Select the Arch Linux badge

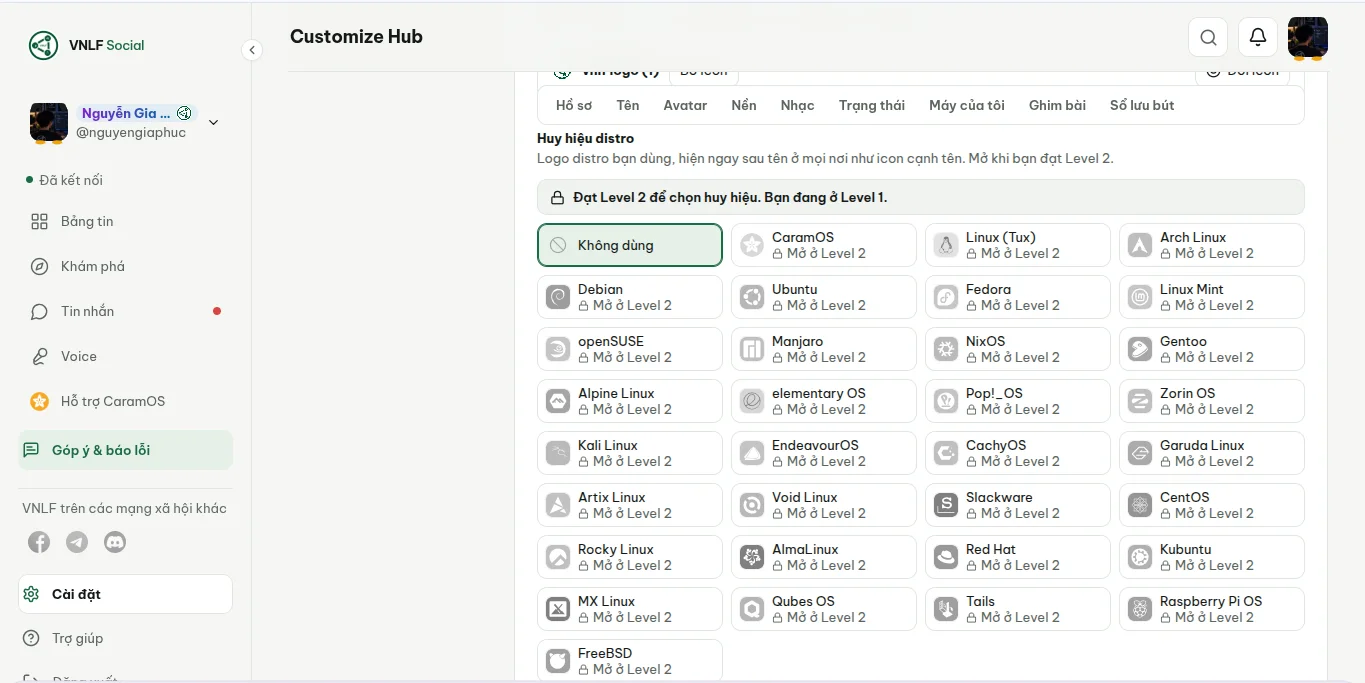pyautogui.click(x=1212, y=245)
